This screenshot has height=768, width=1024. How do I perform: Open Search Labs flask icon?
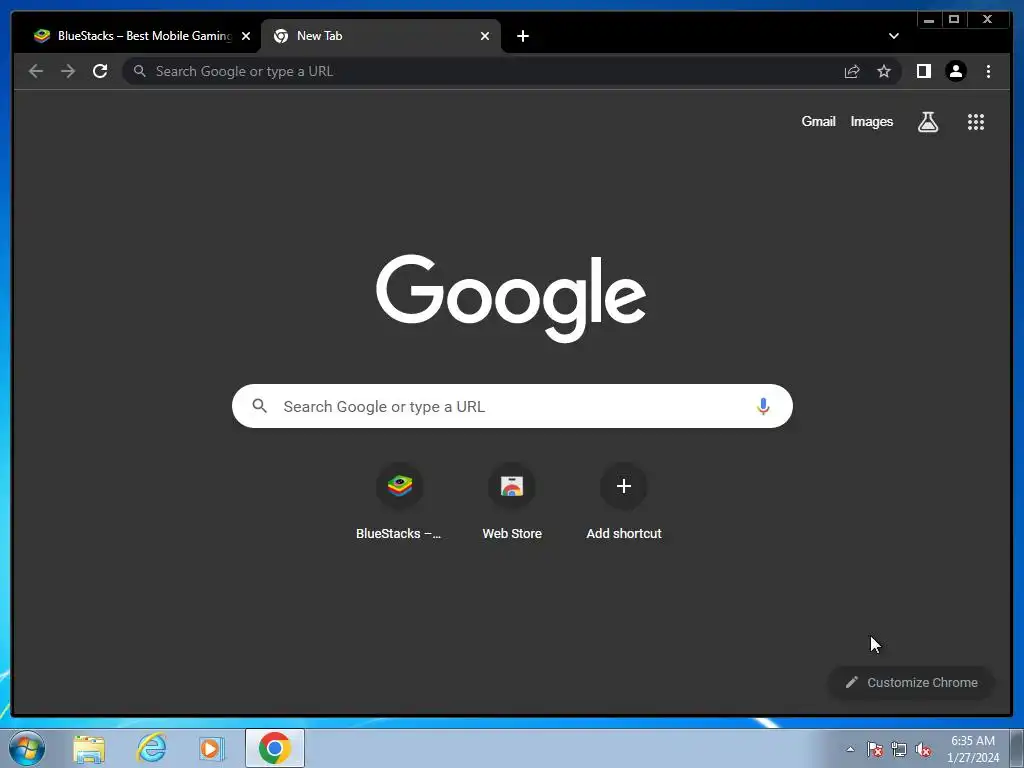point(928,121)
